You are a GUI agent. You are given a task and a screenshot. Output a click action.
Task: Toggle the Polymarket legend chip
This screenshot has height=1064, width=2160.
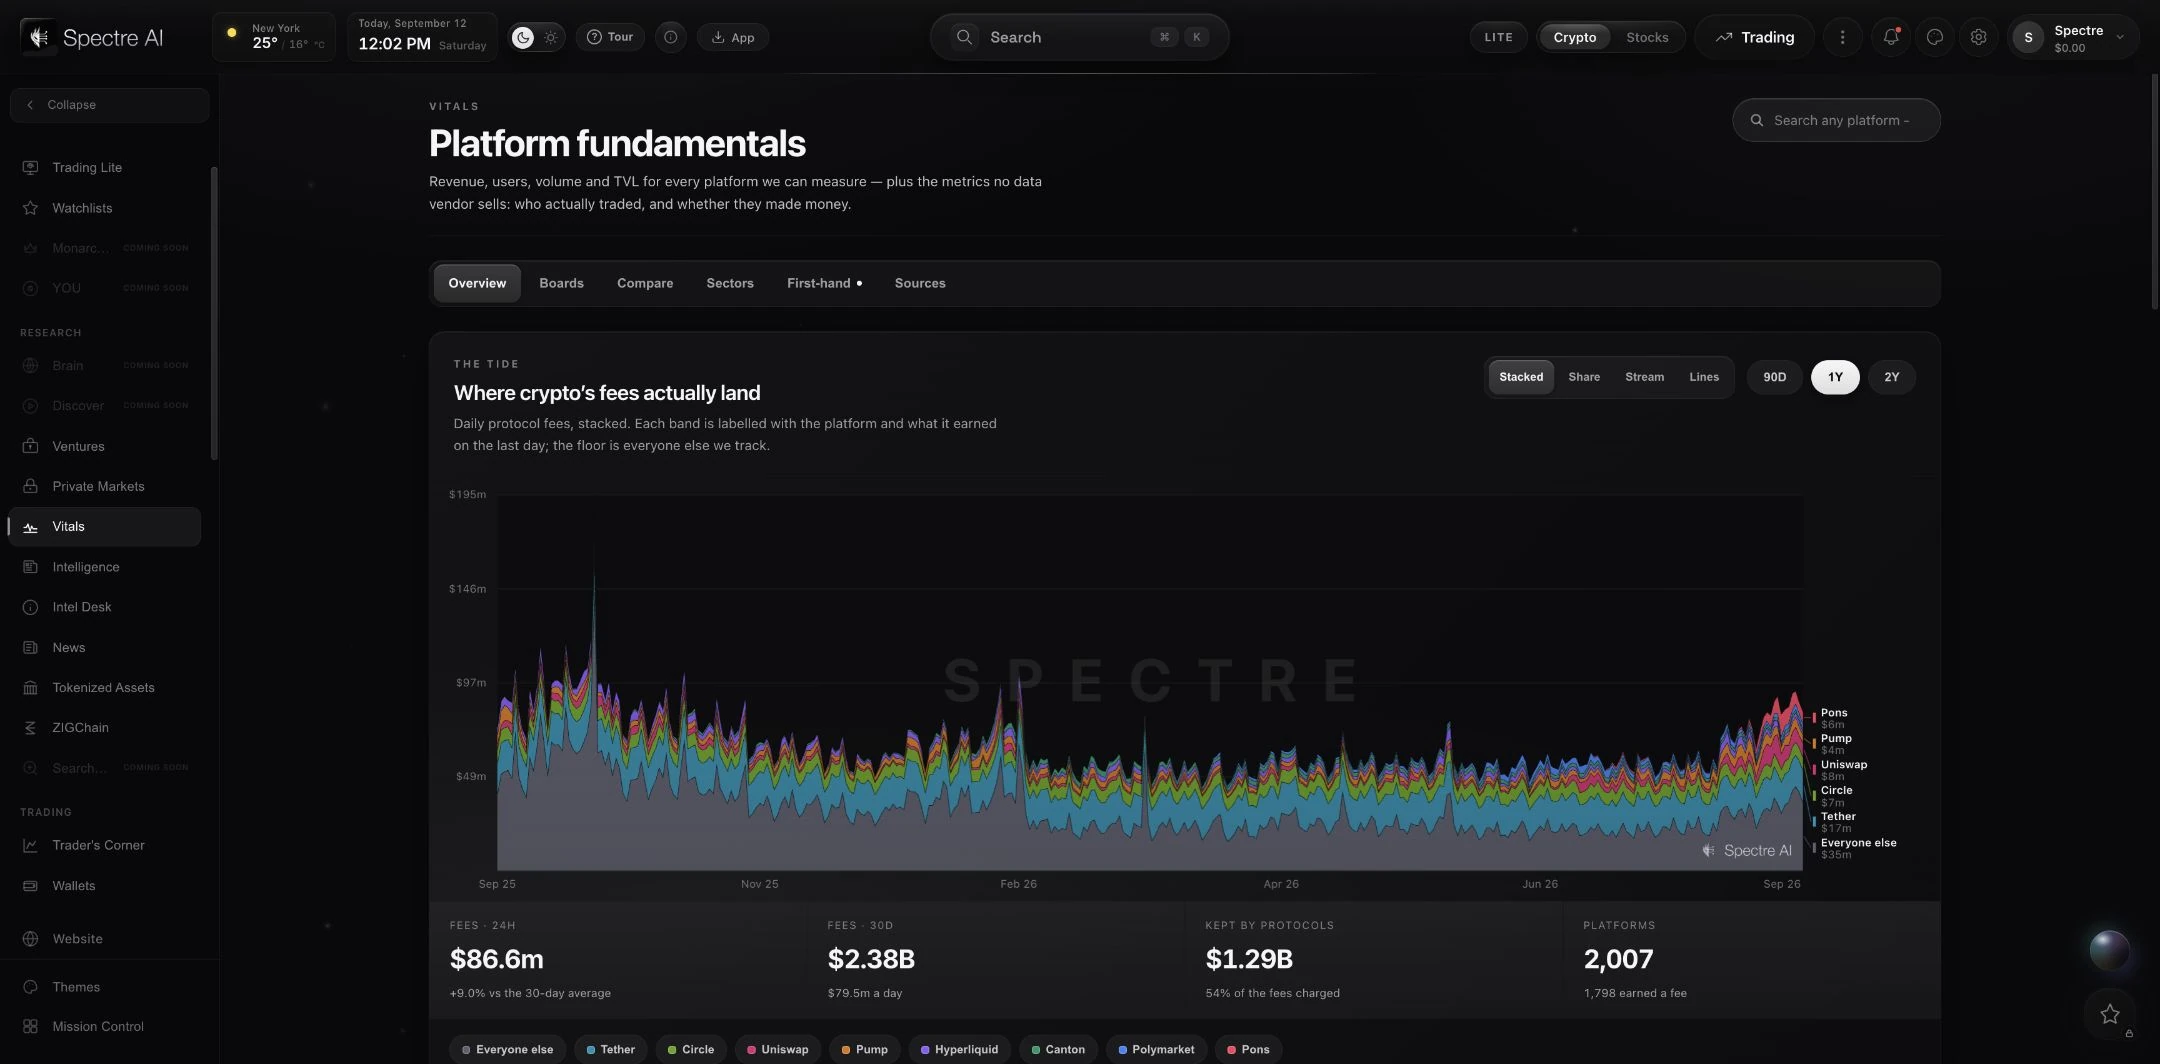[x=1157, y=1049]
